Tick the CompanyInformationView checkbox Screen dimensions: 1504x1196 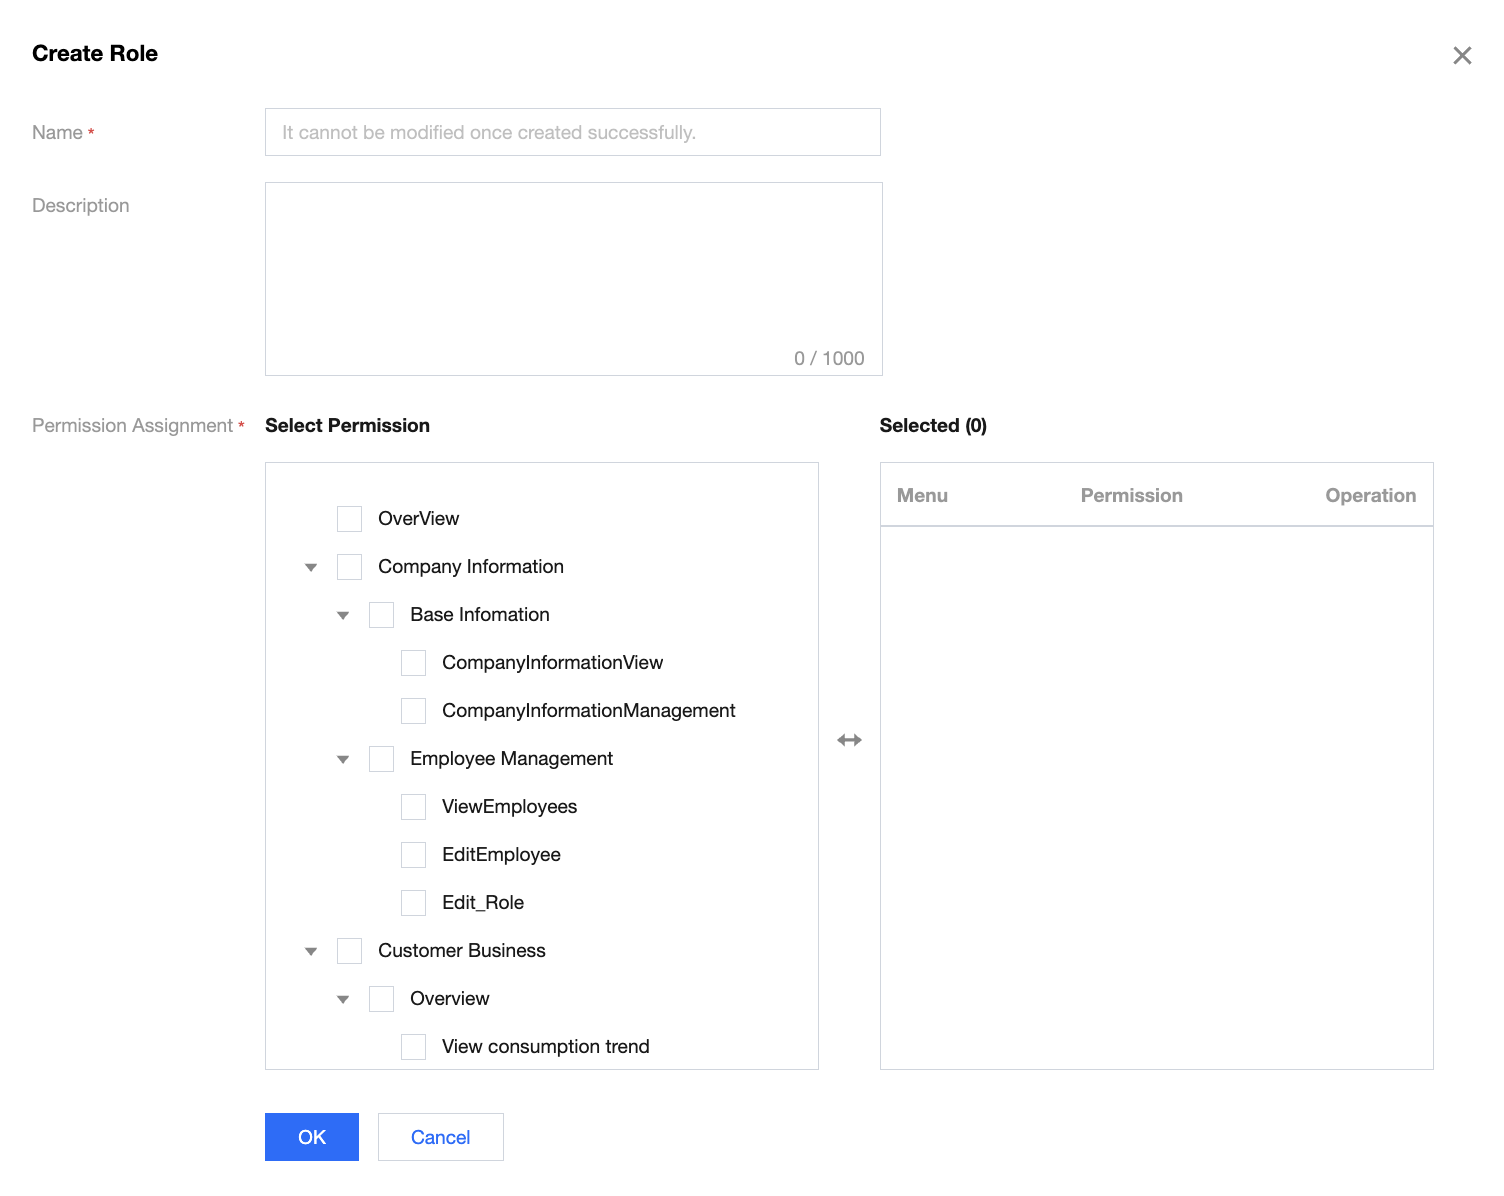(x=413, y=663)
